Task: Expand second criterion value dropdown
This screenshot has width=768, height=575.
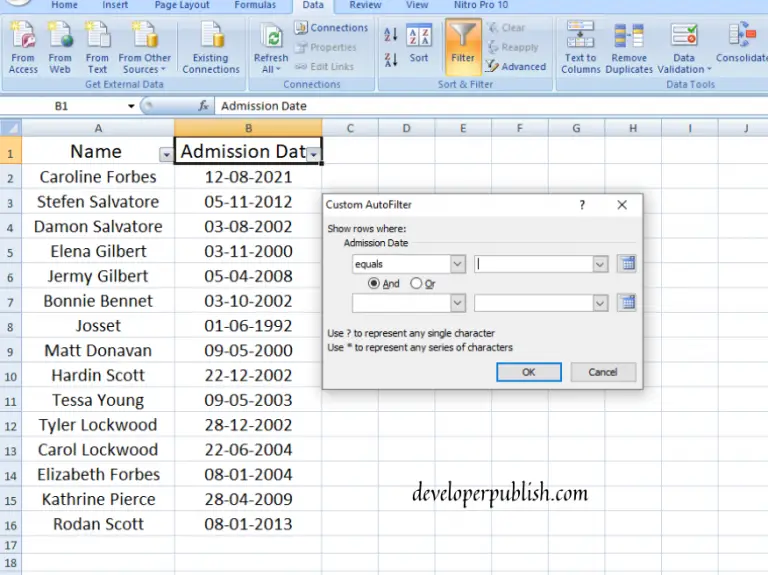Action: pyautogui.click(x=600, y=303)
